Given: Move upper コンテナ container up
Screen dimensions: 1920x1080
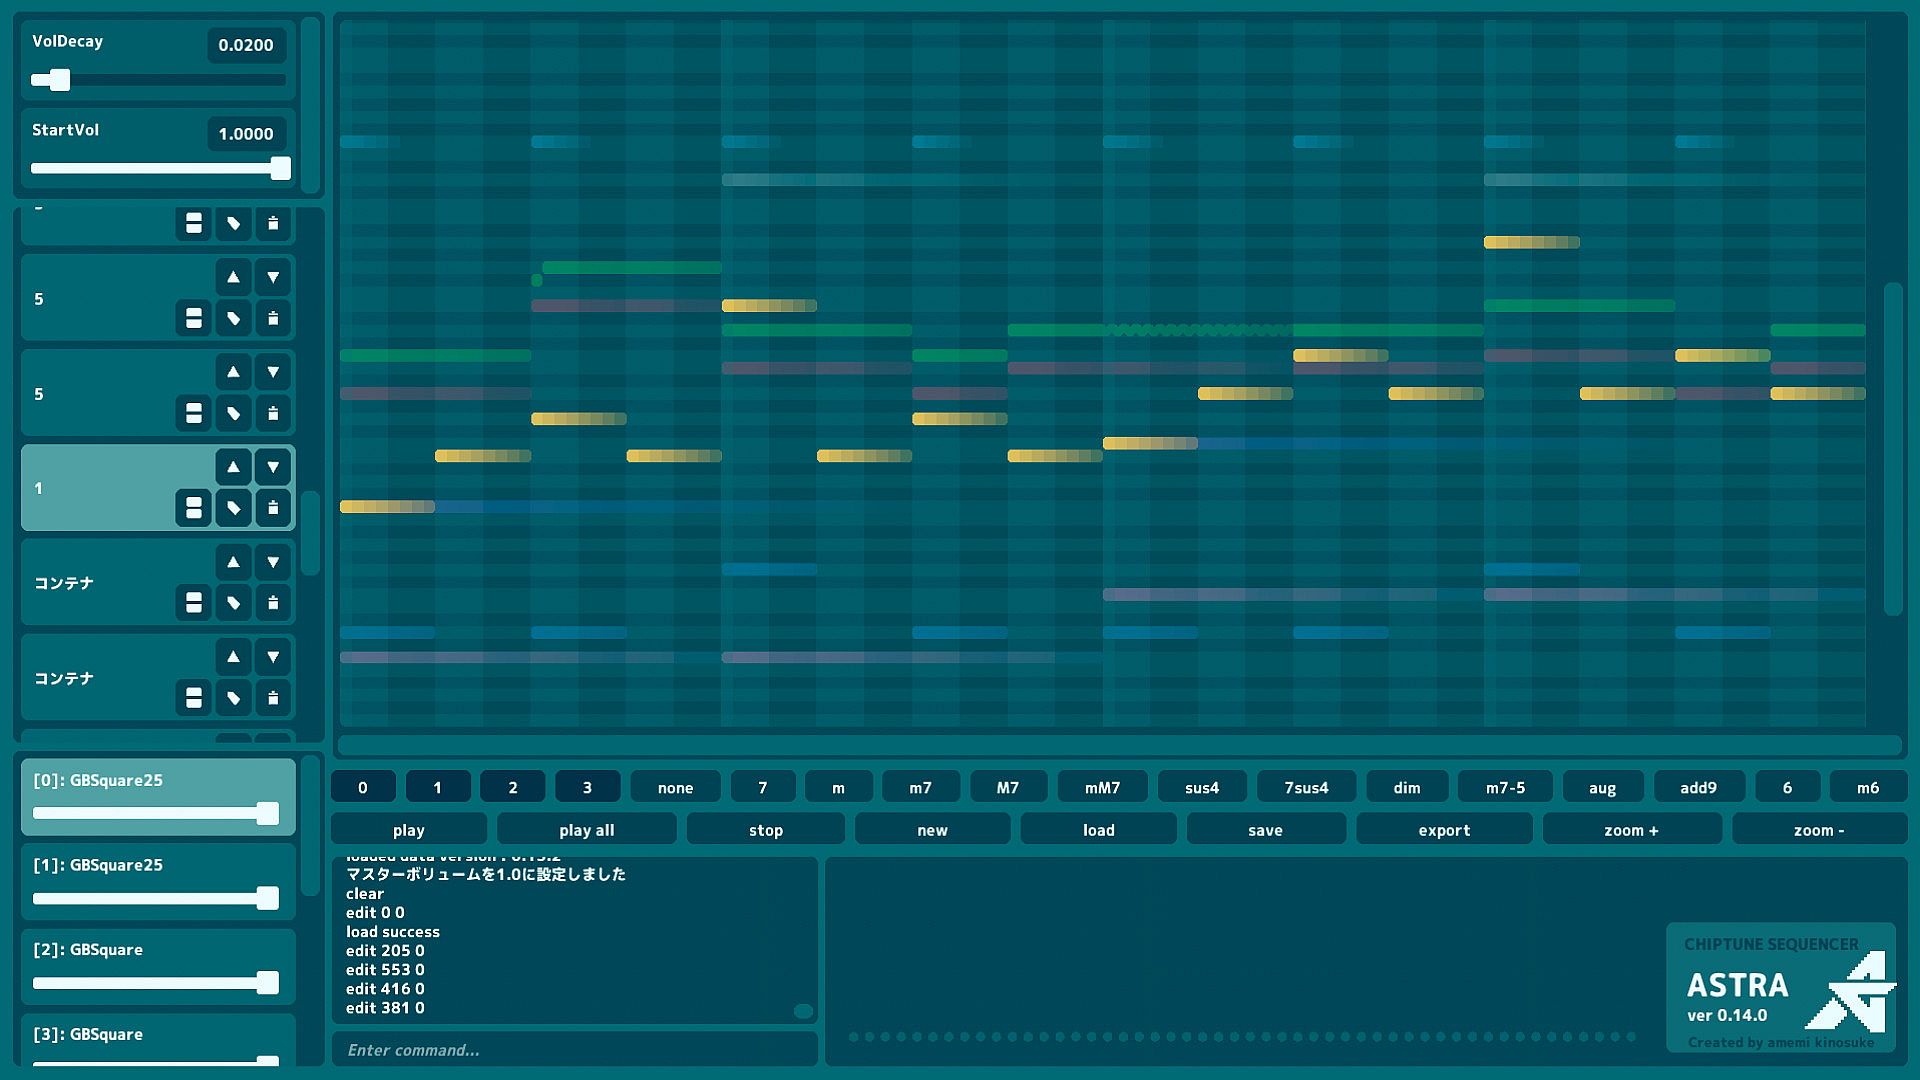Looking at the screenshot, I should (233, 562).
